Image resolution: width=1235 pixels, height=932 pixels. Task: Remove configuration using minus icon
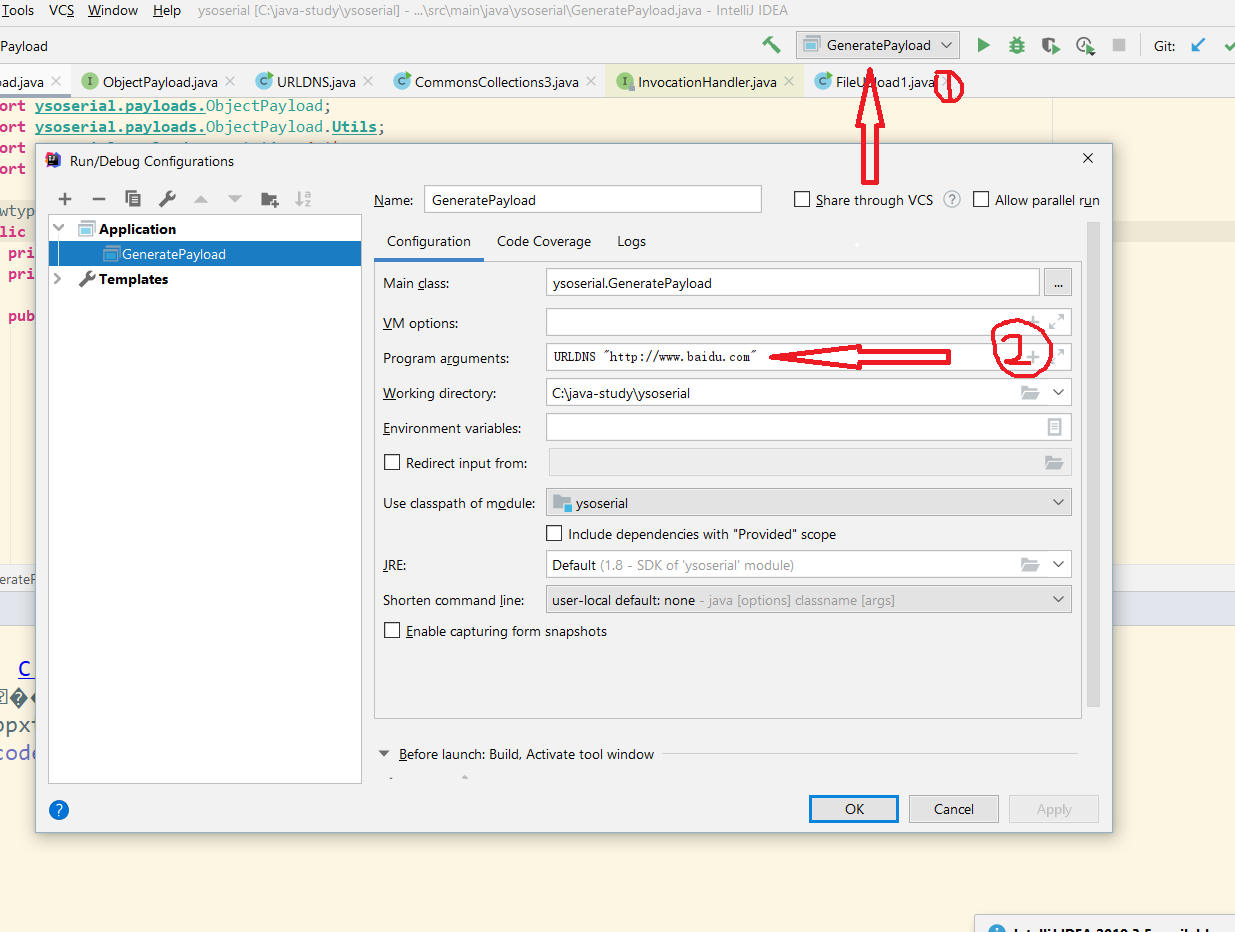pos(99,199)
